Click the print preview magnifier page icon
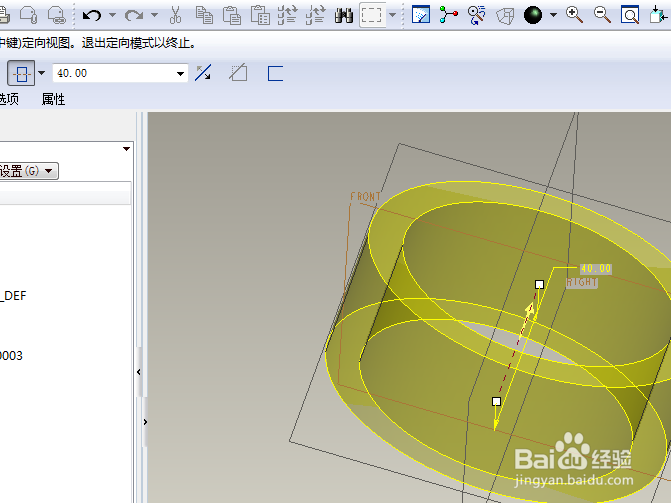 coord(29,15)
